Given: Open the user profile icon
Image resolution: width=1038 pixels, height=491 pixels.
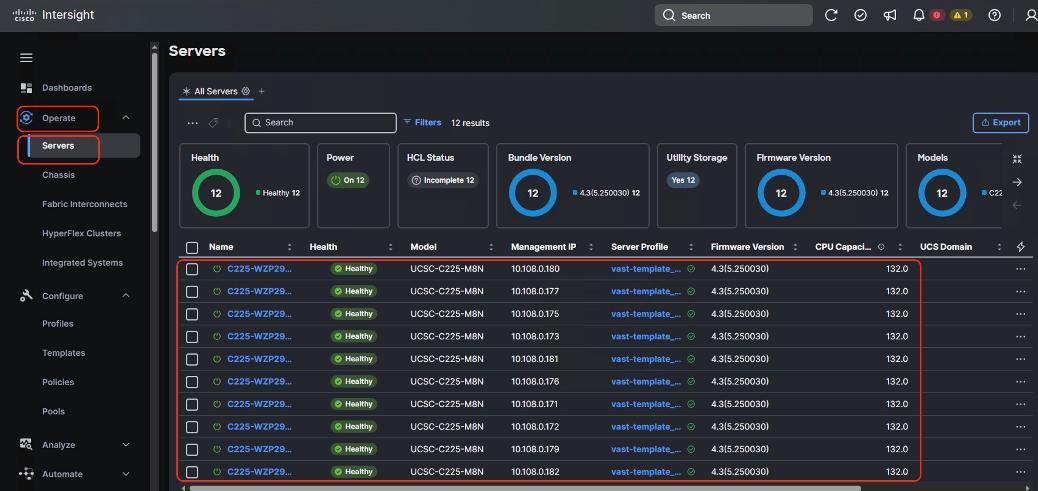Looking at the screenshot, I should (1031, 15).
